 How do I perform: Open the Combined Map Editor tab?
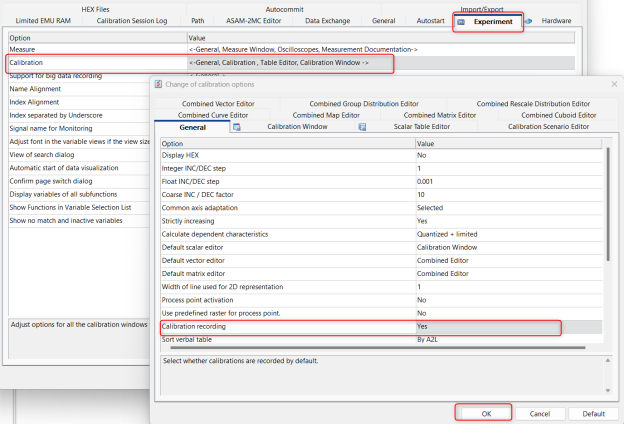click(x=326, y=115)
